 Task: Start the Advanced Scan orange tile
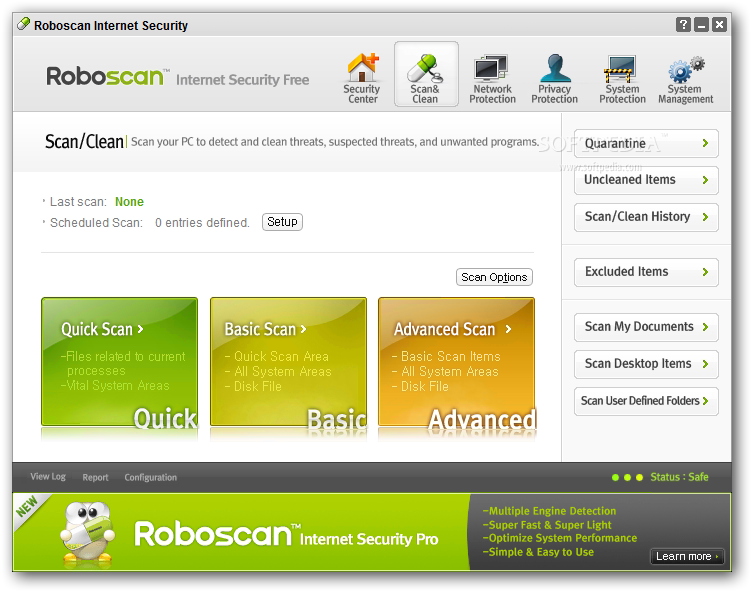pos(457,362)
